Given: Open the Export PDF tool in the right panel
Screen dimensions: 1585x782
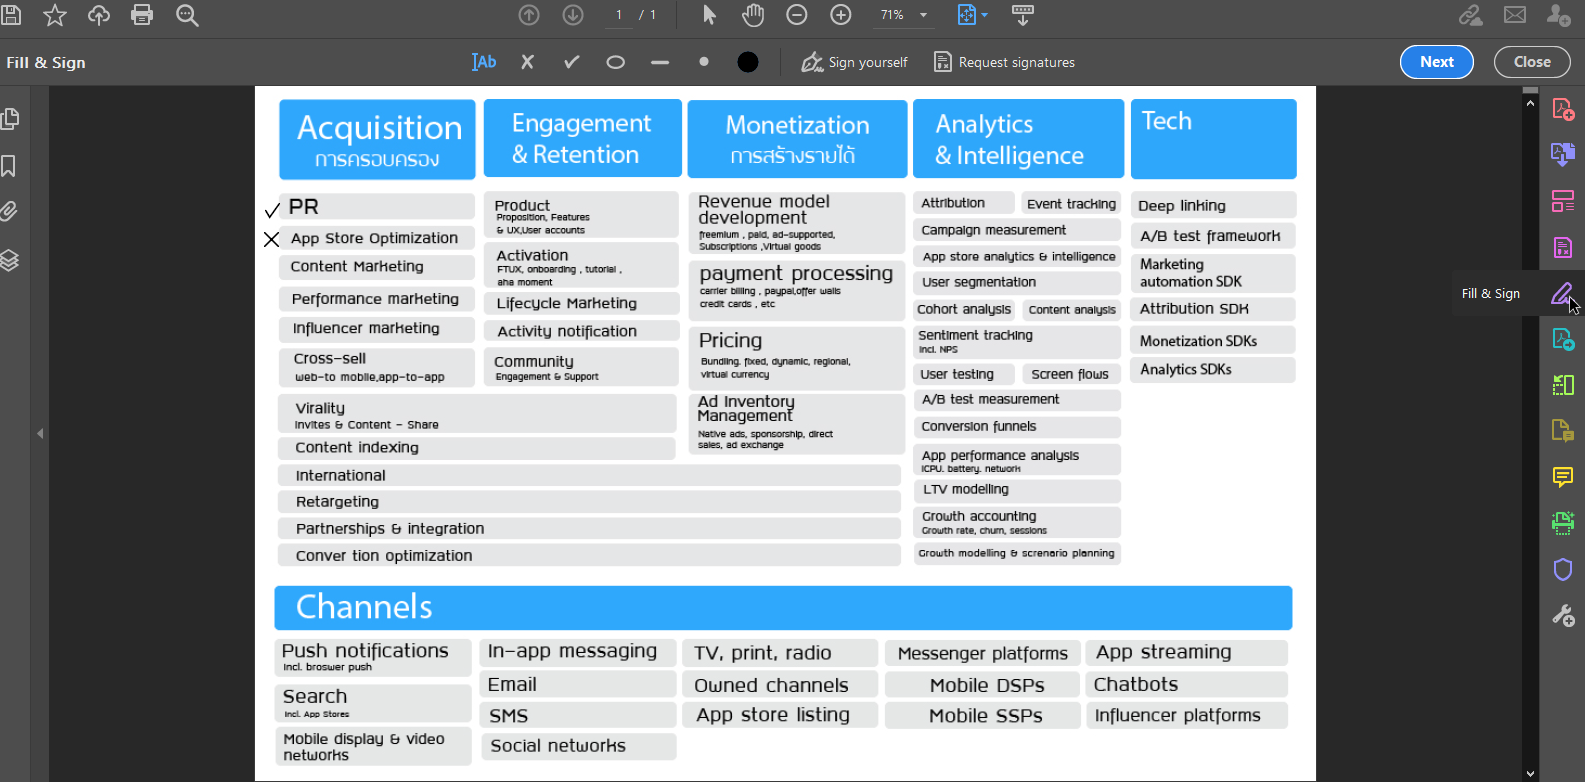Looking at the screenshot, I should click(x=1562, y=339).
